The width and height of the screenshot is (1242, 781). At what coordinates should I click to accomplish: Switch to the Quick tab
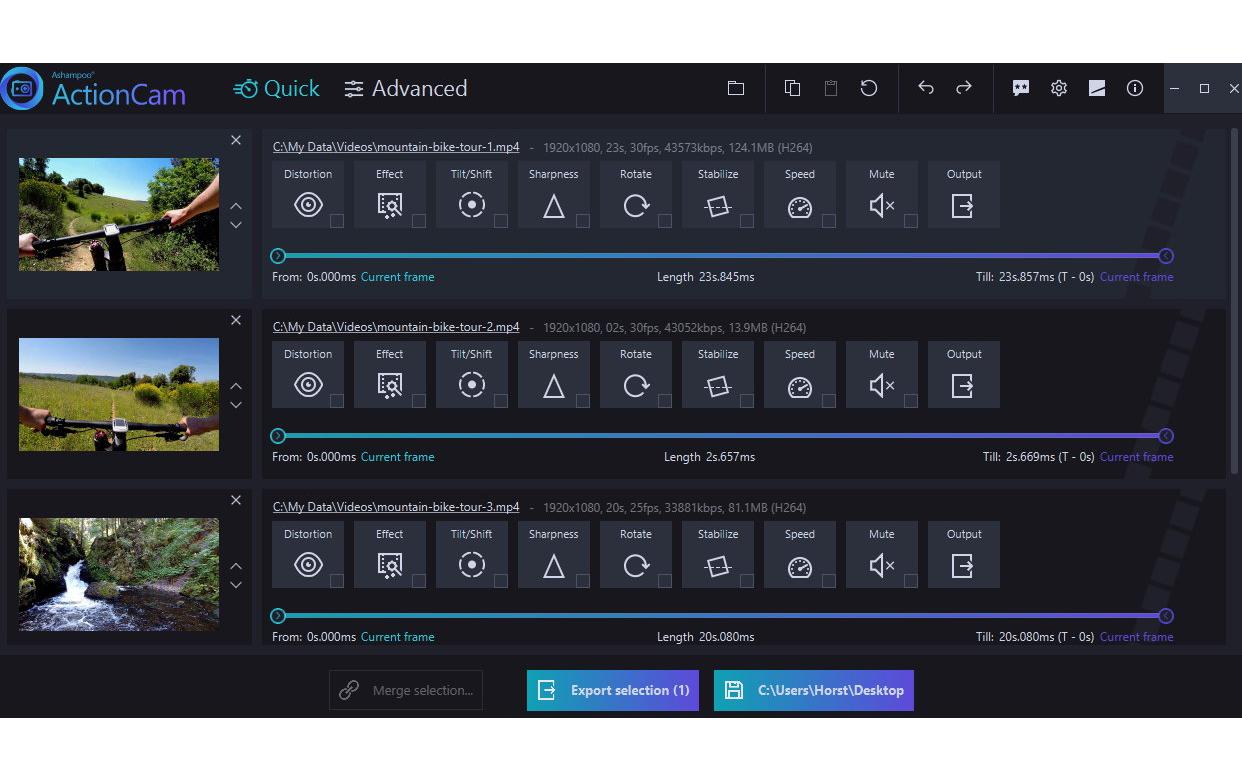[x=277, y=89]
